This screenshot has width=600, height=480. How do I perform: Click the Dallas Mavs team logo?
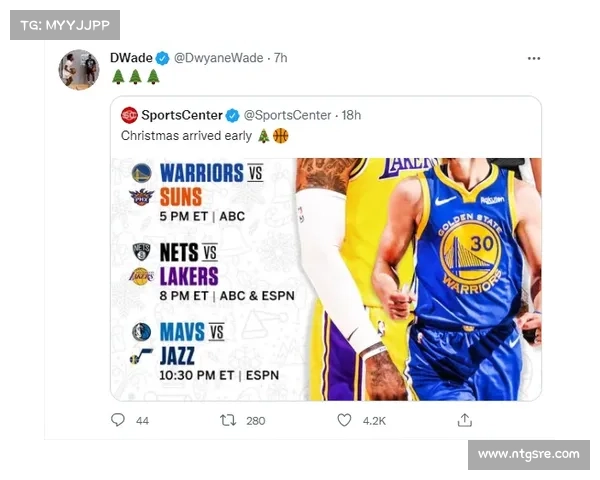pyautogui.click(x=141, y=332)
